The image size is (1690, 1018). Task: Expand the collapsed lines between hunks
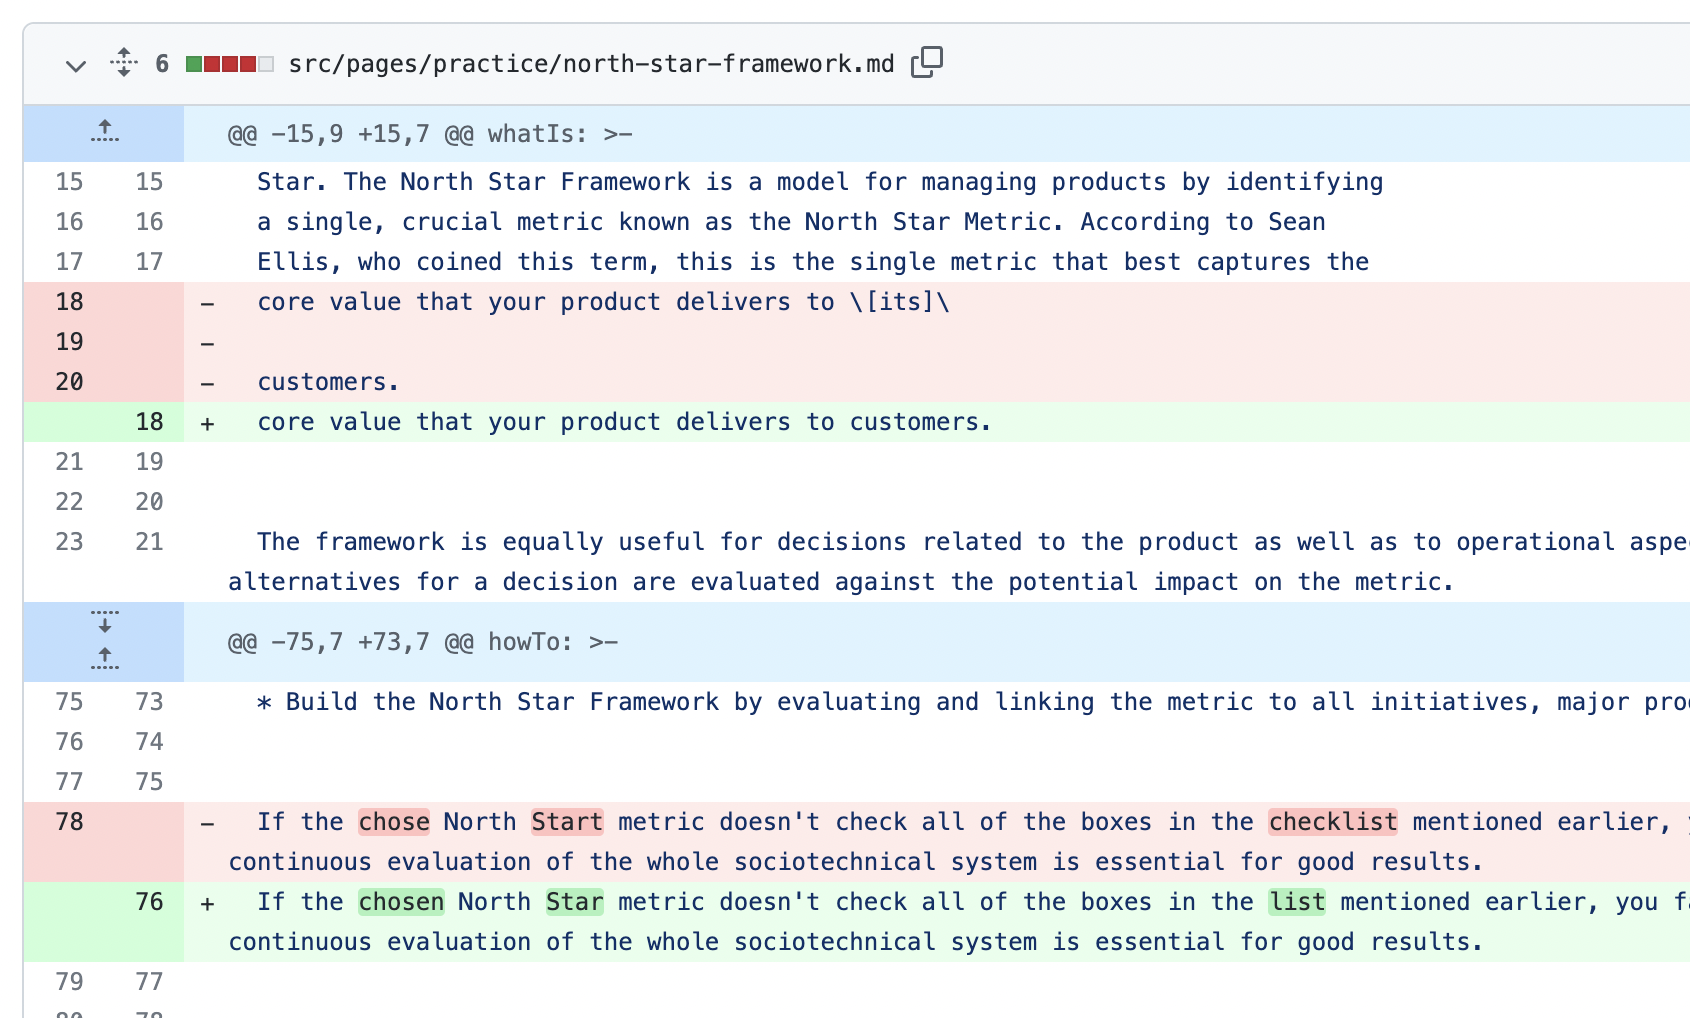pyautogui.click(x=104, y=640)
